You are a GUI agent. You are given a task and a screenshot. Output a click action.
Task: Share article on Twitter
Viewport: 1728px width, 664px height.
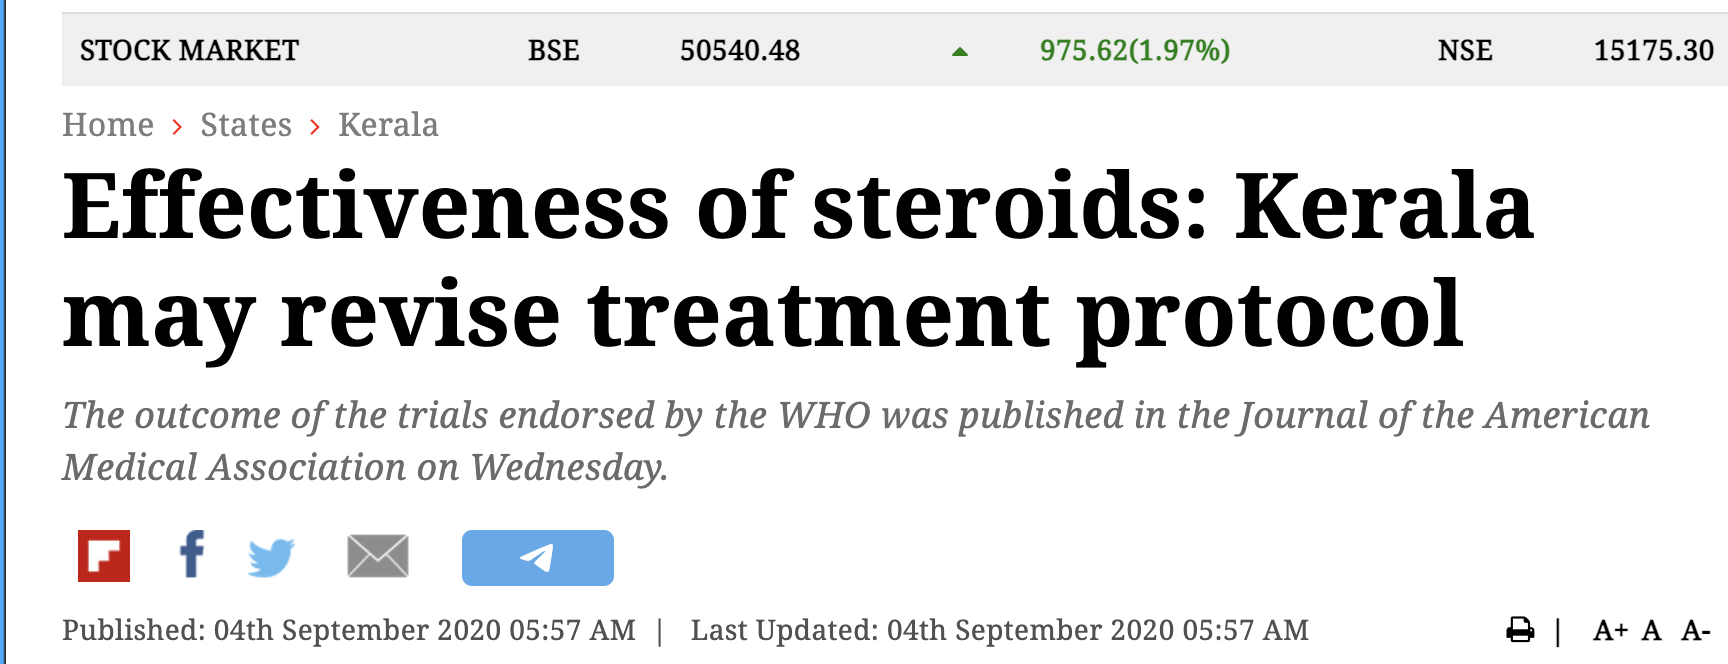coord(271,557)
